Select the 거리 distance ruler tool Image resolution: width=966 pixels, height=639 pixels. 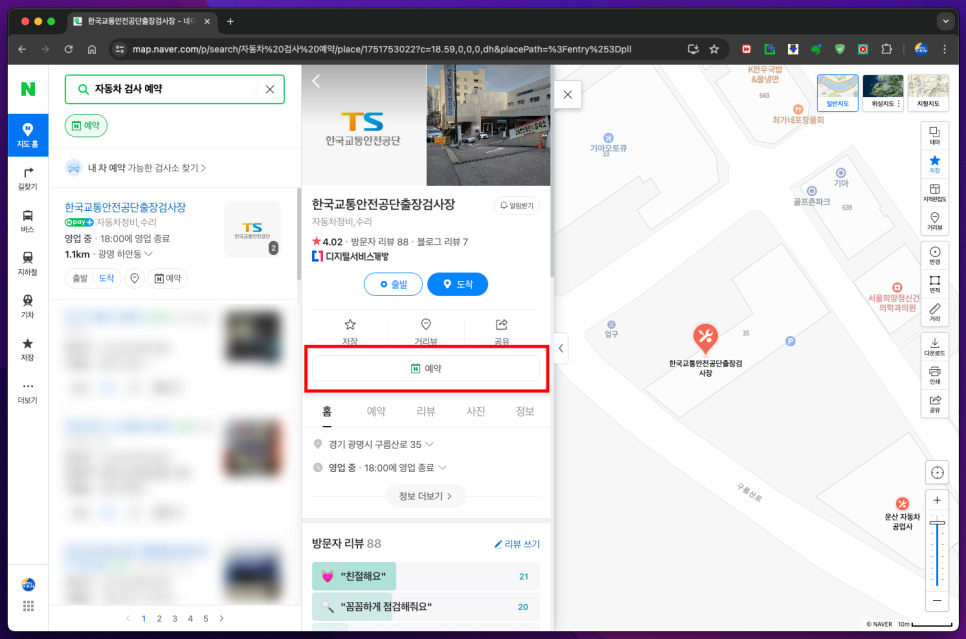click(x=935, y=312)
